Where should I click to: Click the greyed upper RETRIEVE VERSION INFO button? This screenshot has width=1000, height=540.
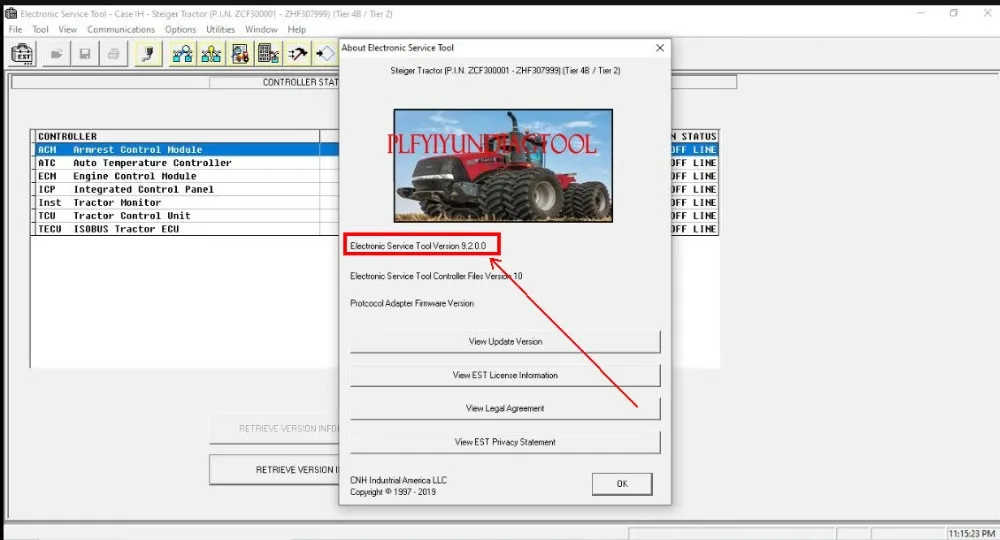point(275,428)
